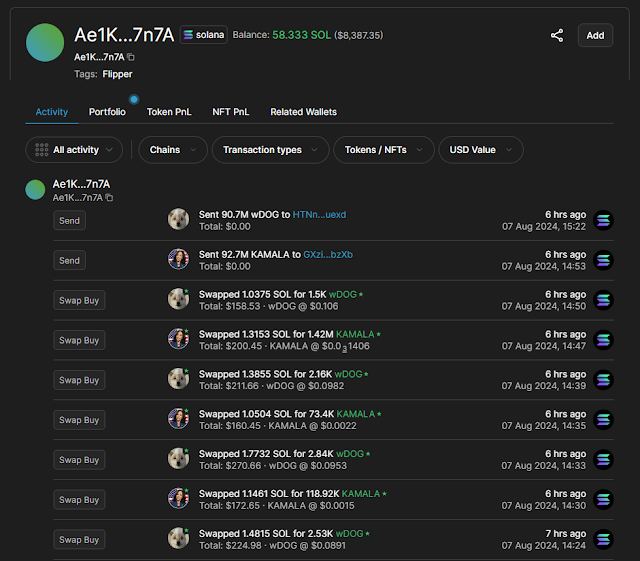Open the Tokens / NFTs filter
Viewport: 640px width, 561px height.
point(384,150)
